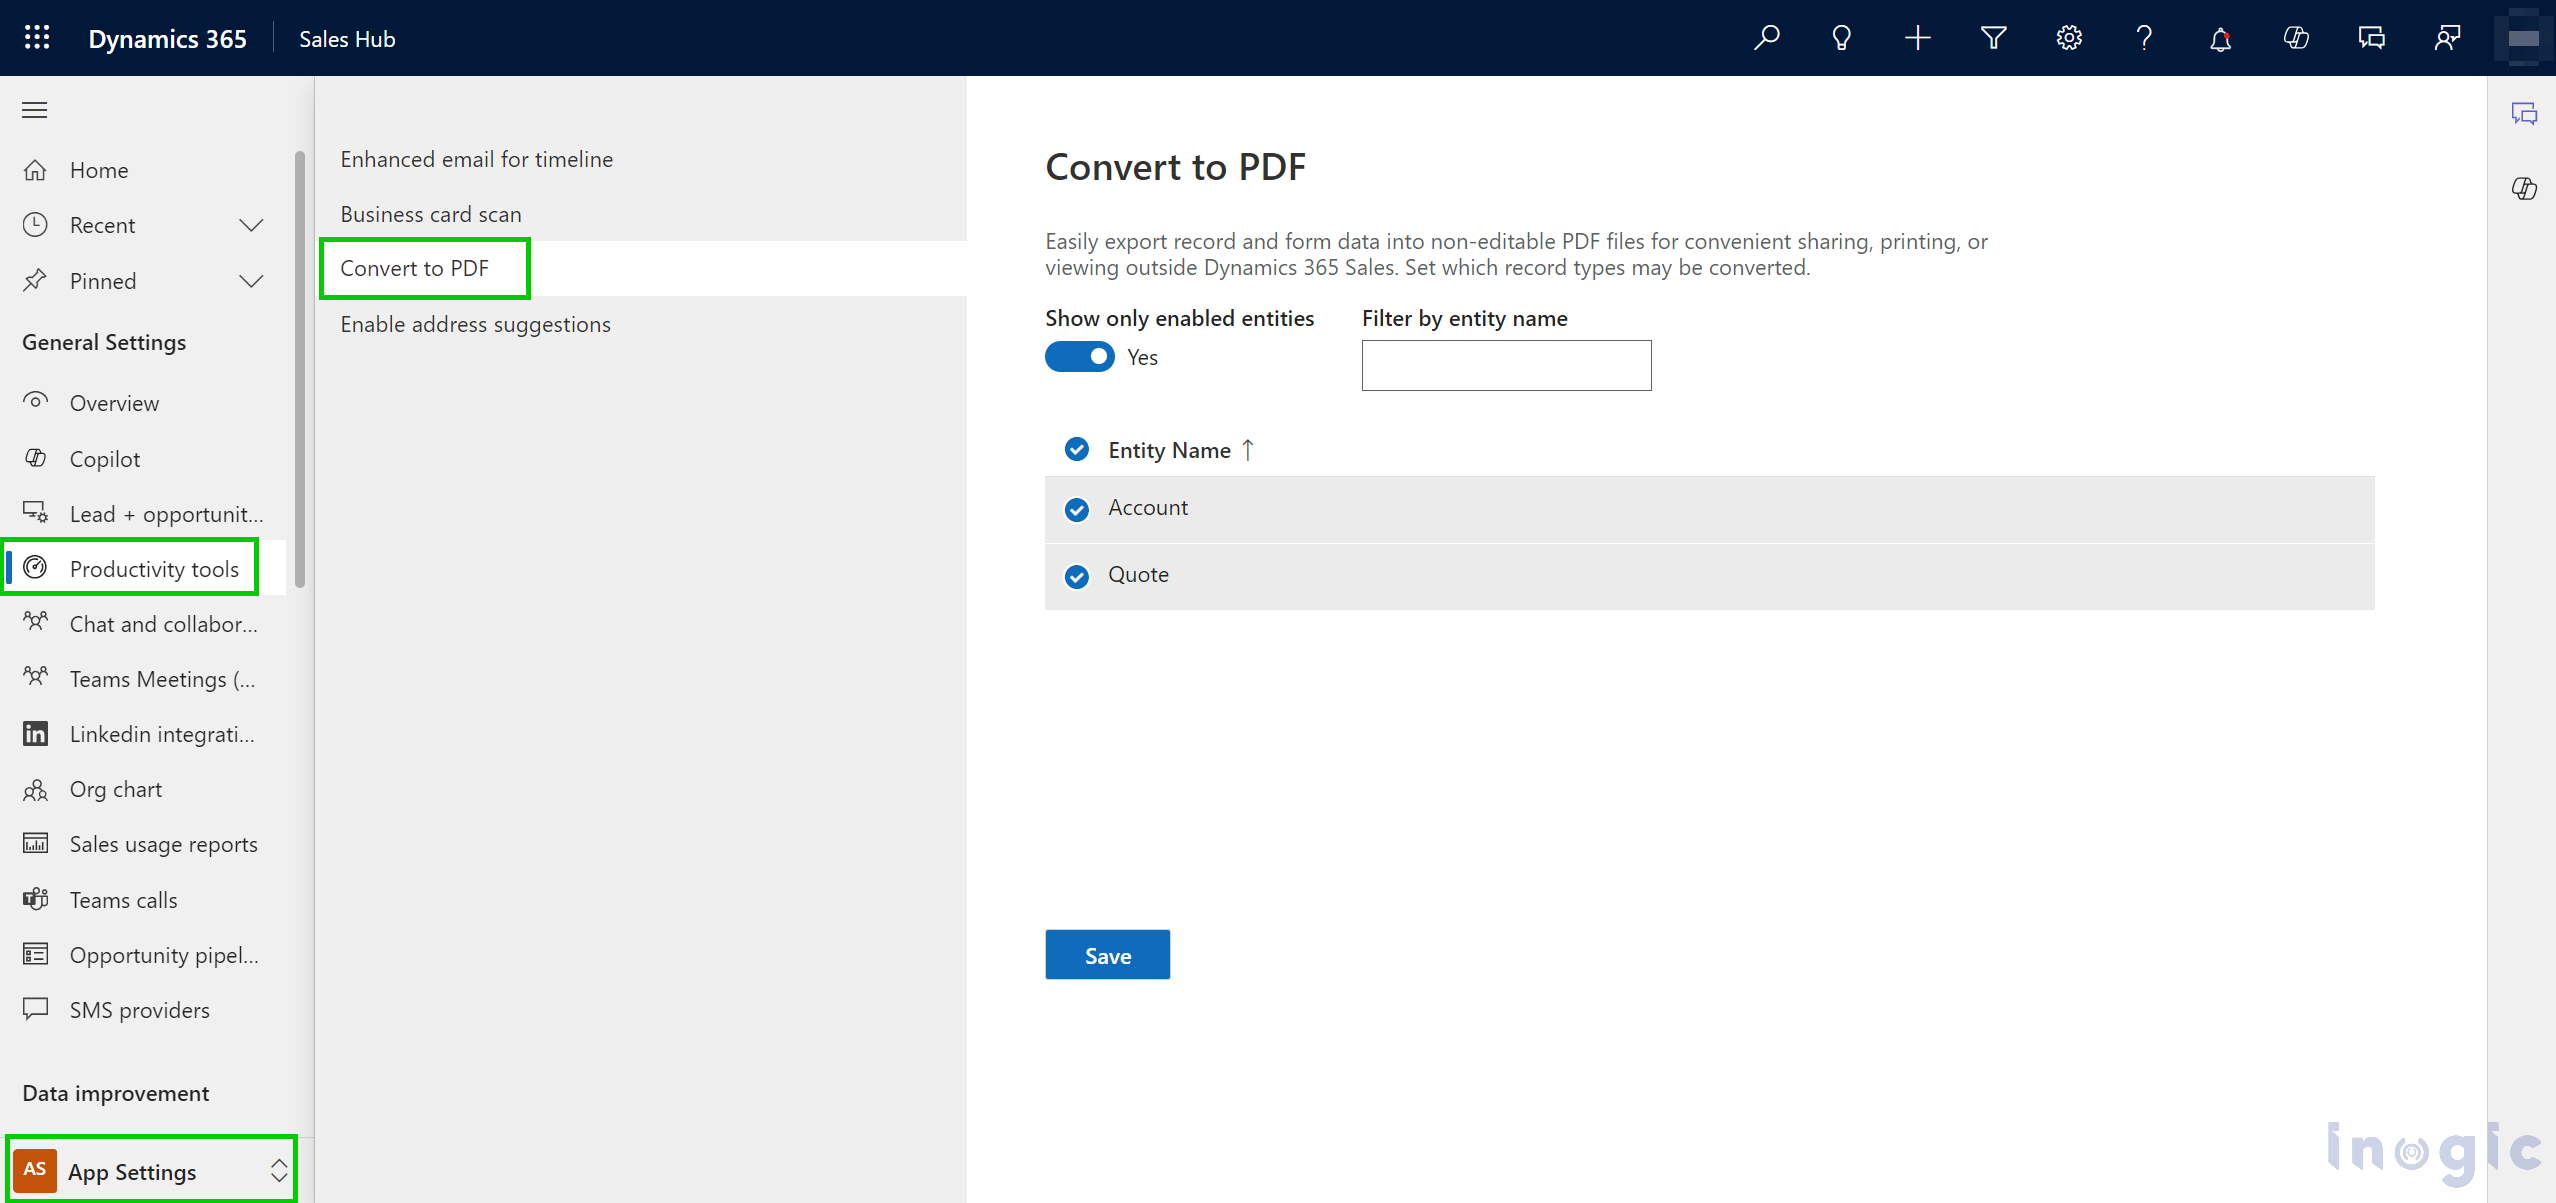Uncheck the Quote entity checkbox

tap(1077, 576)
